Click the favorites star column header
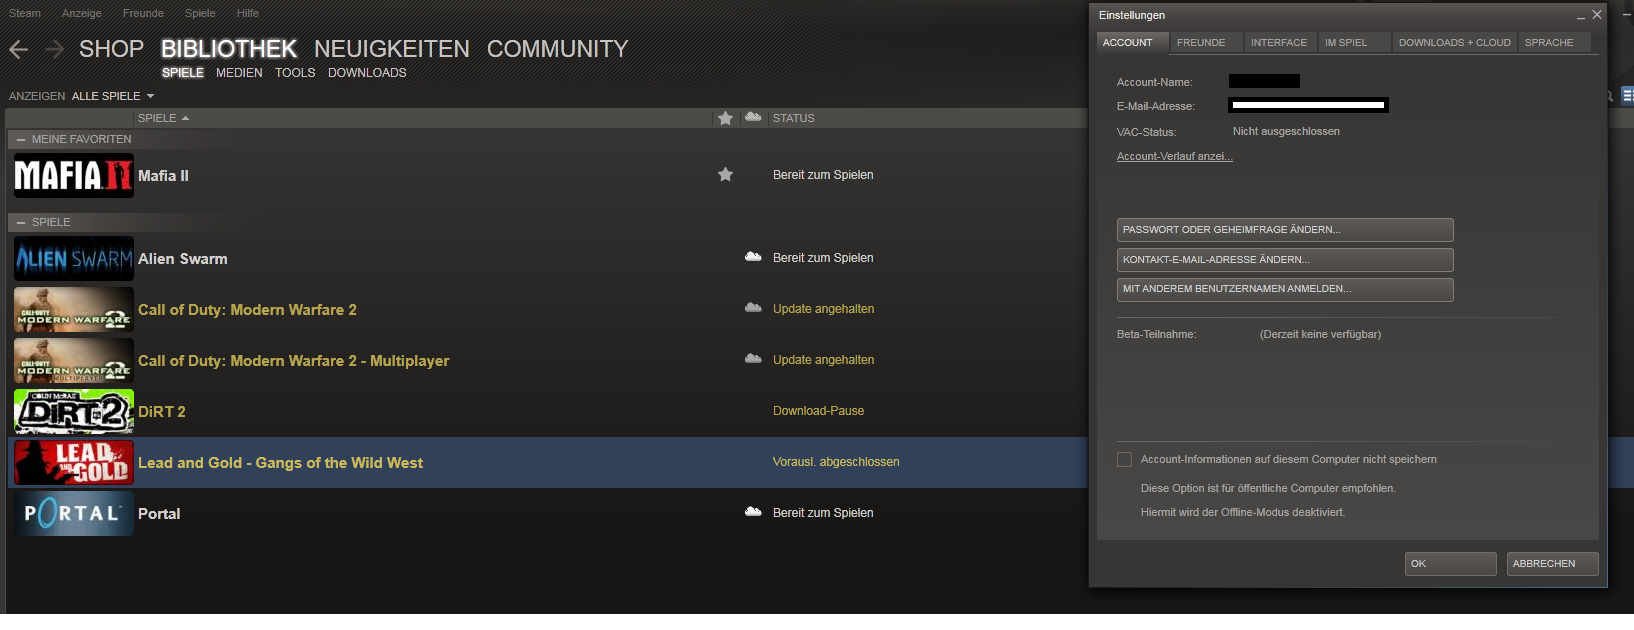1634x630 pixels. point(725,118)
